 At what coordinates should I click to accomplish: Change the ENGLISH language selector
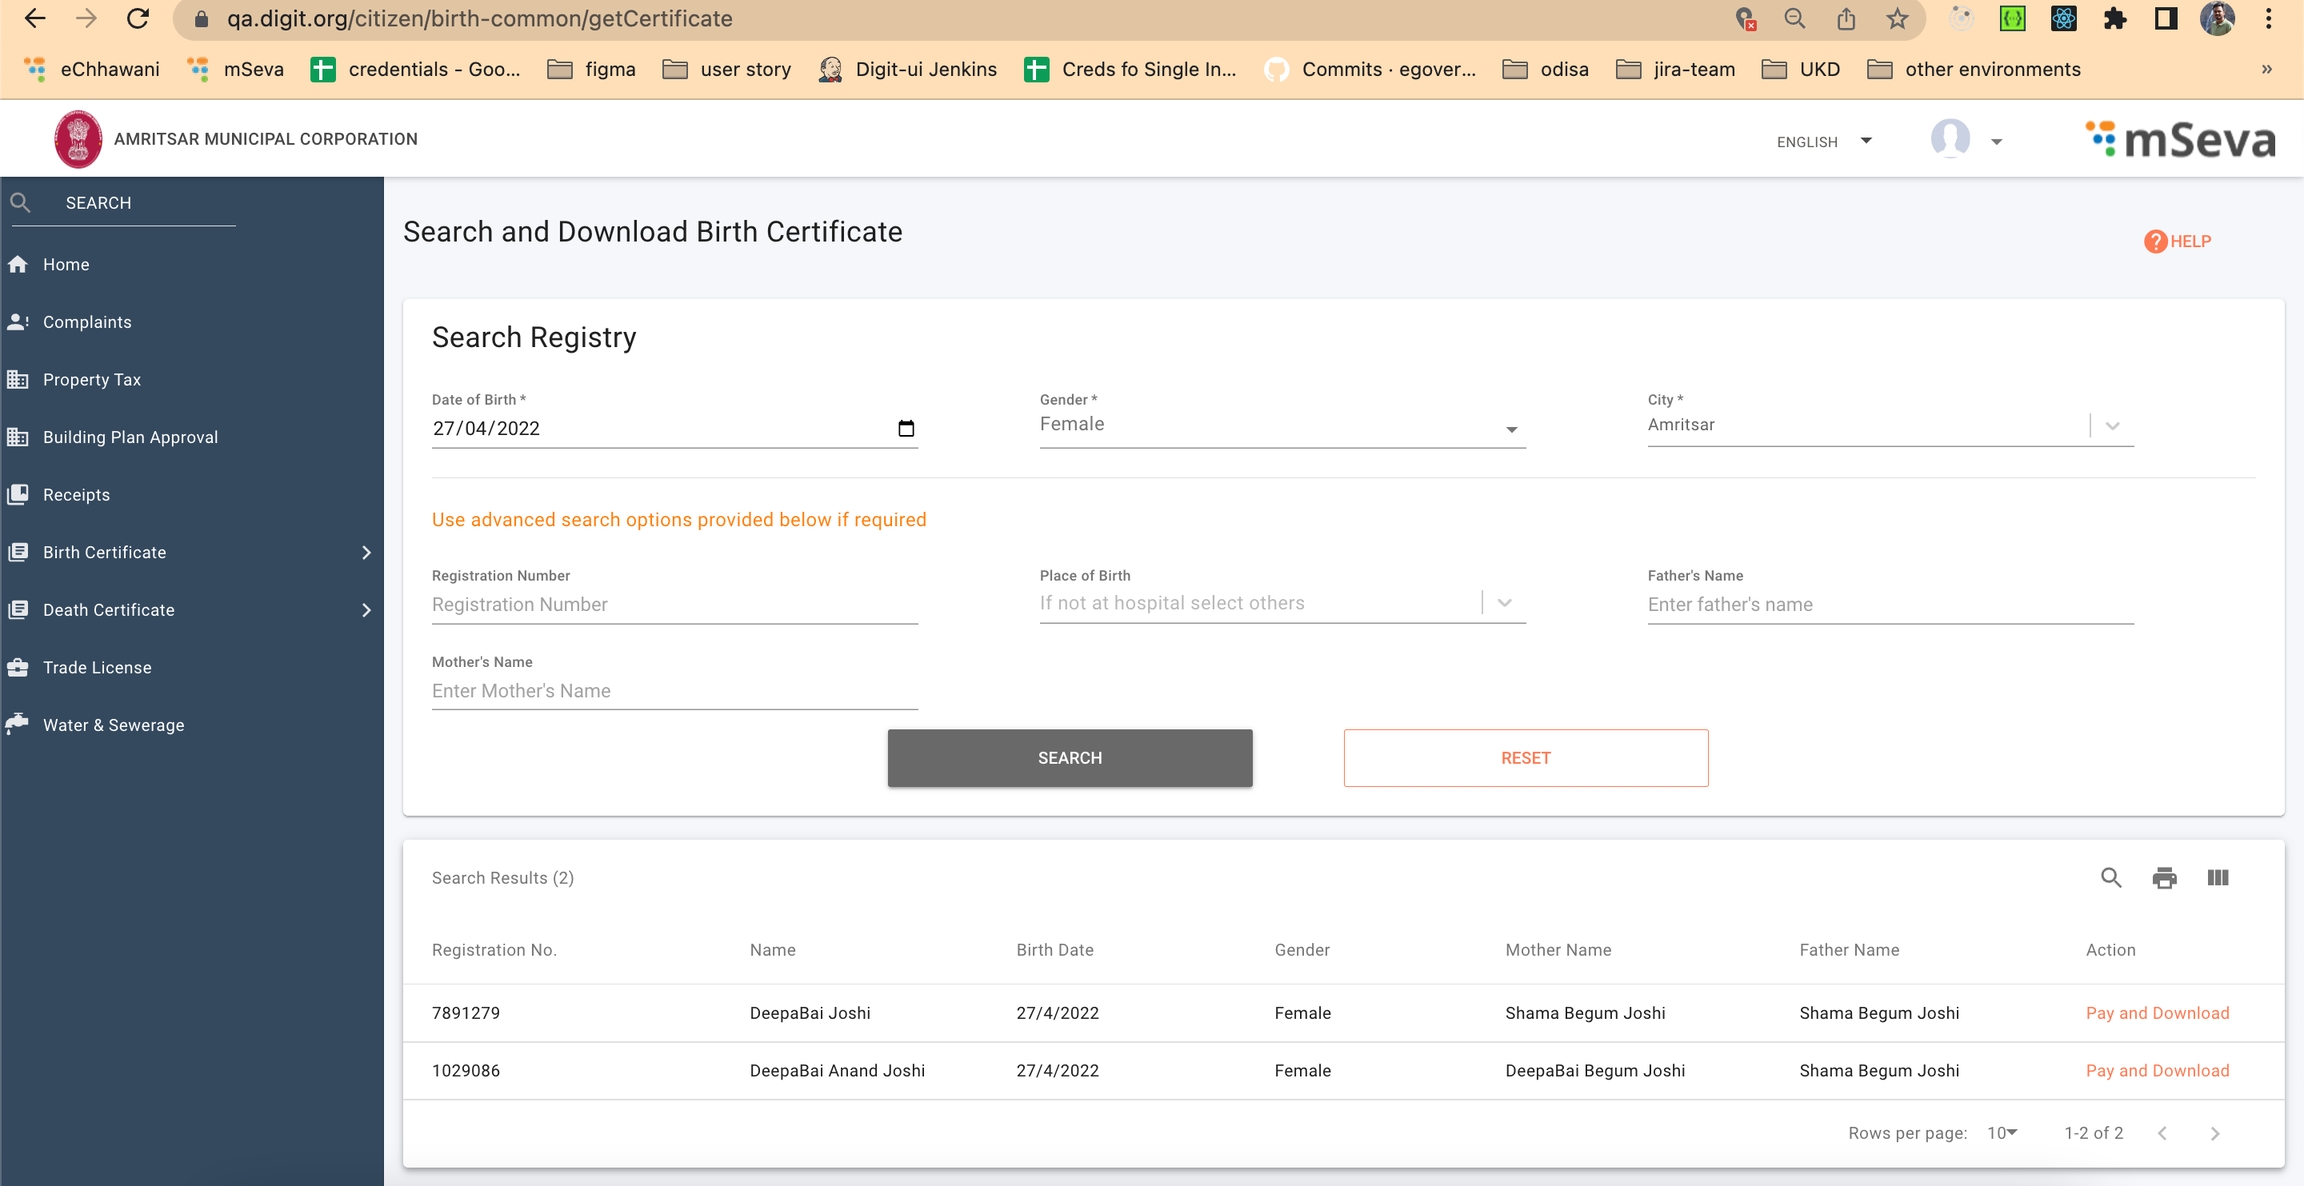click(x=1823, y=142)
